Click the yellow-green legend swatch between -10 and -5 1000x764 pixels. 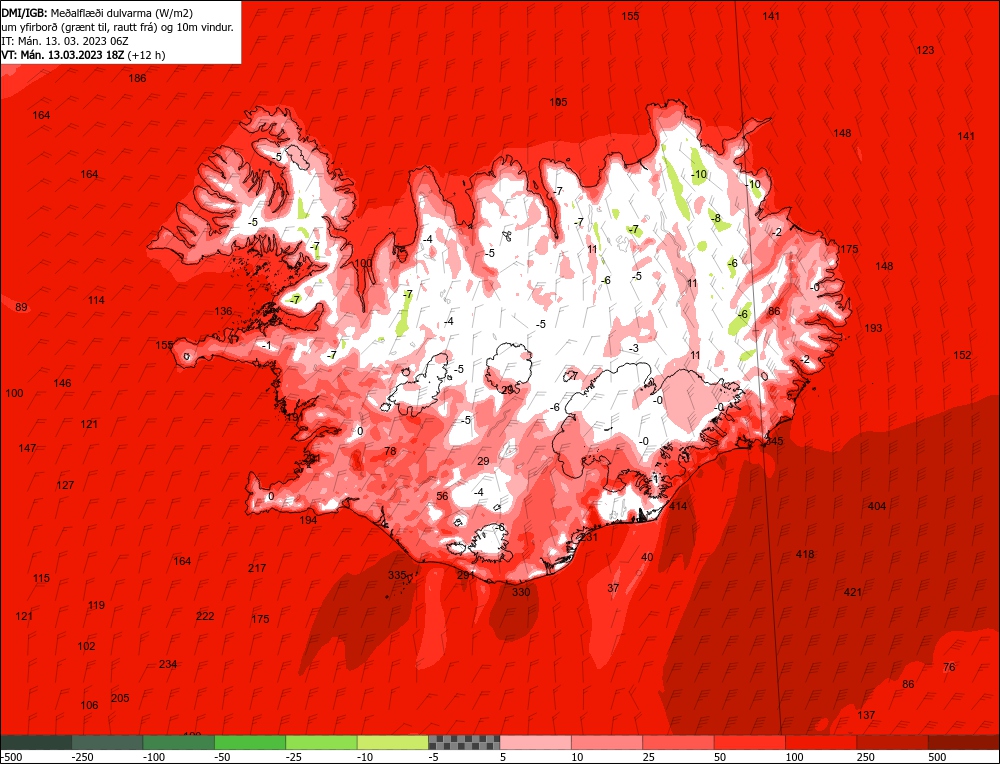click(393, 742)
